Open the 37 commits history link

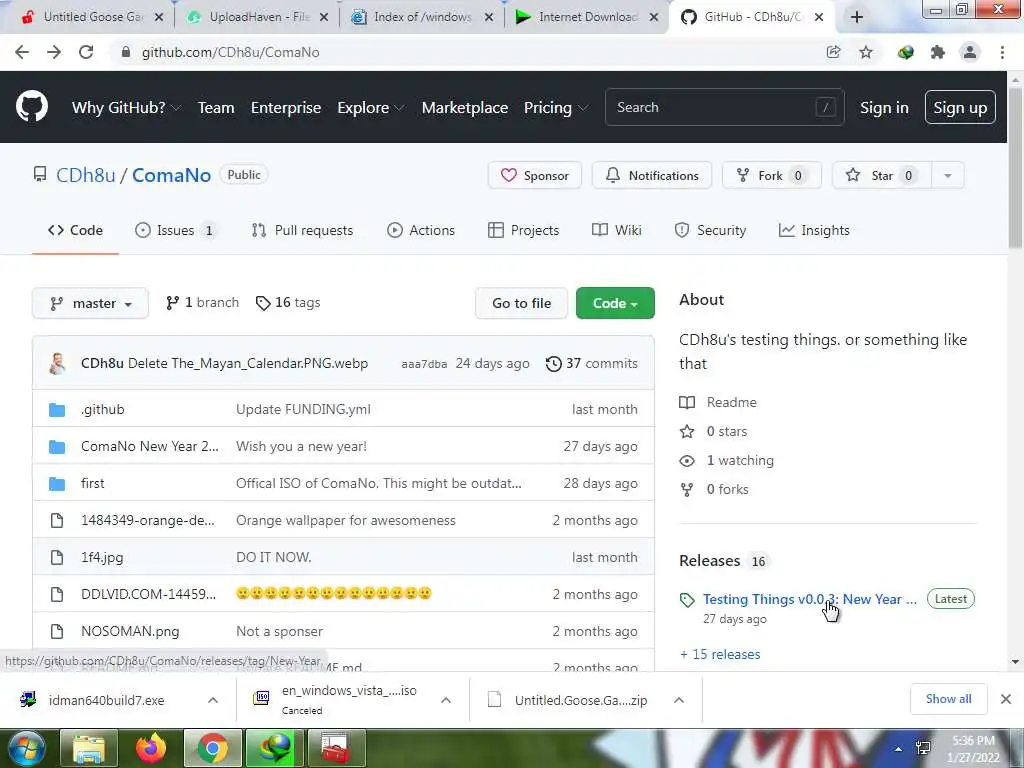[x=592, y=363]
